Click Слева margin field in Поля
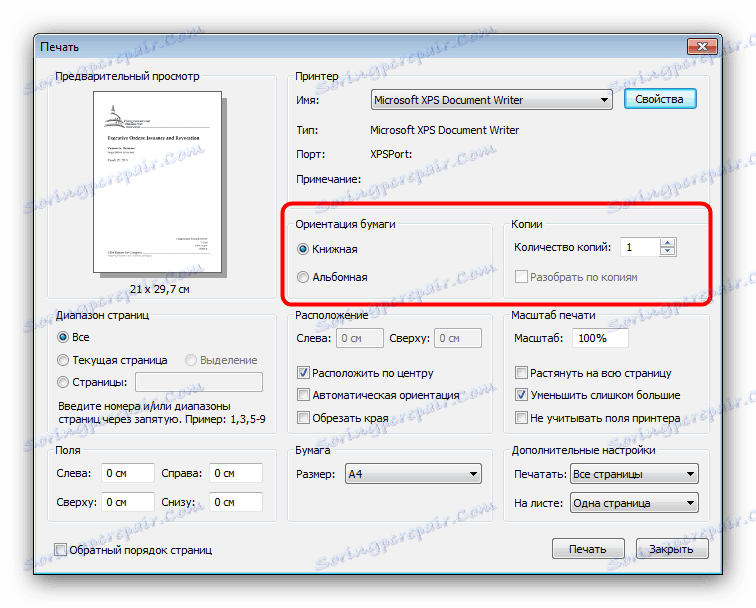756x608 pixels. (x=128, y=473)
